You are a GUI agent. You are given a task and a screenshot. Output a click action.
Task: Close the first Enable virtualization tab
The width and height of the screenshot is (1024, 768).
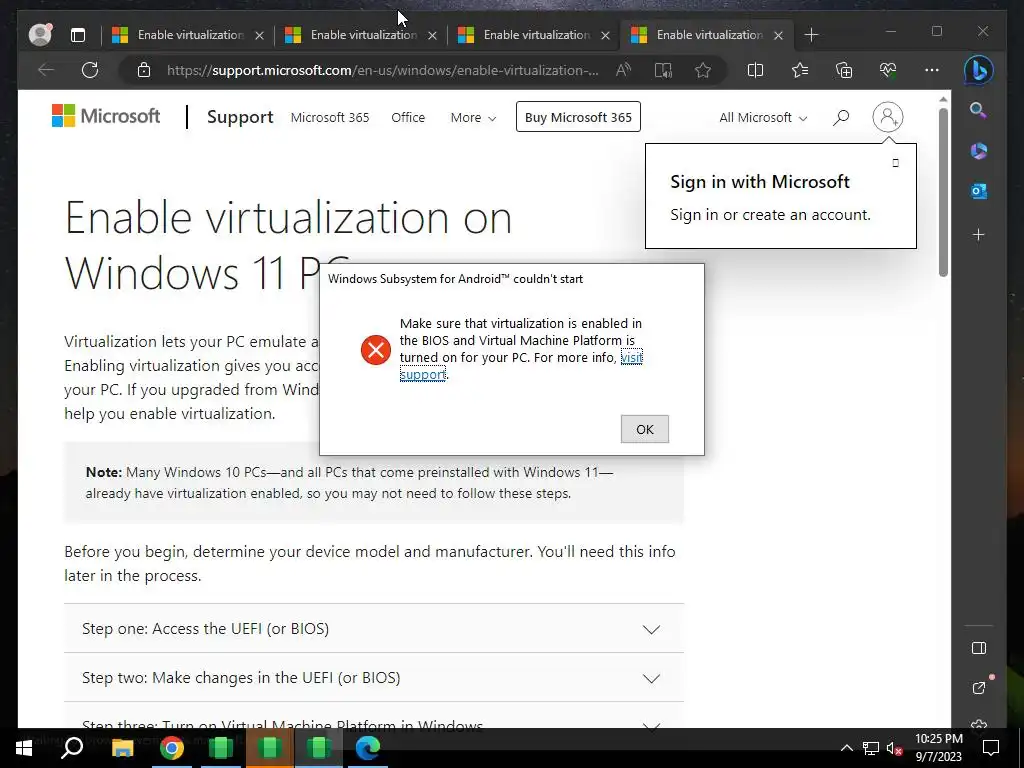259,35
